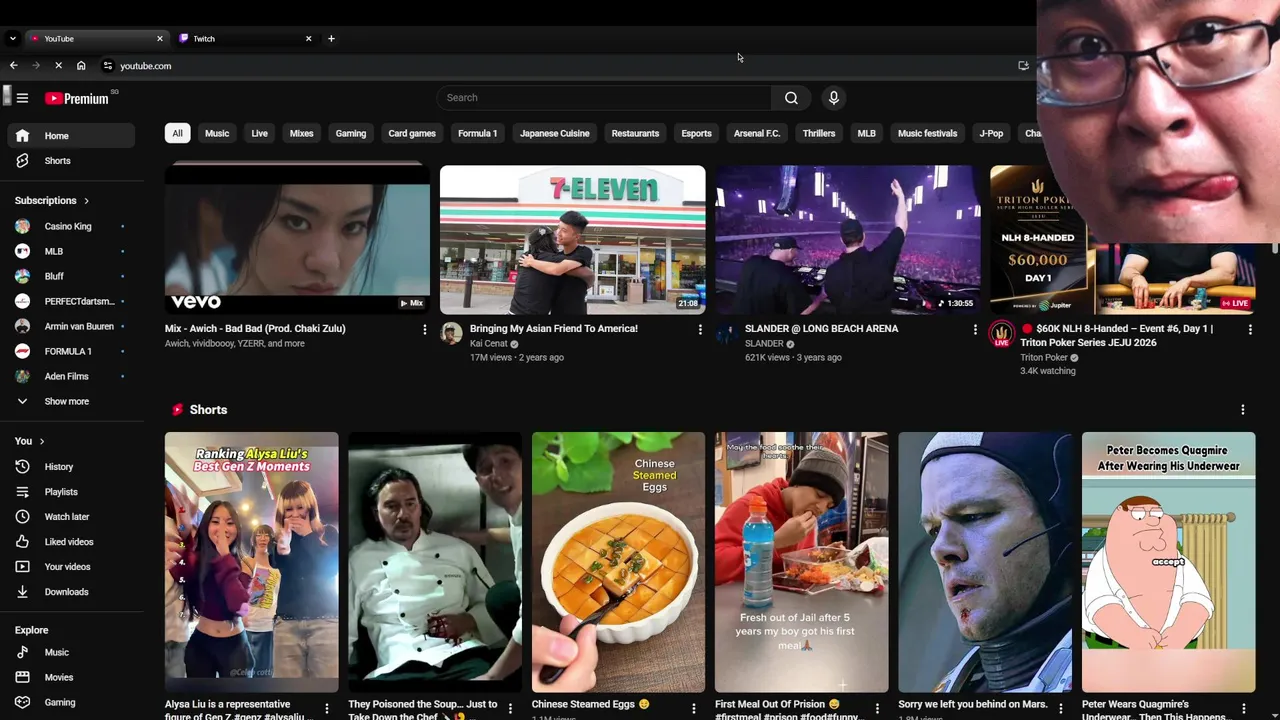Select the Mixes filter chip
The height and width of the screenshot is (720, 1280).
(x=301, y=133)
